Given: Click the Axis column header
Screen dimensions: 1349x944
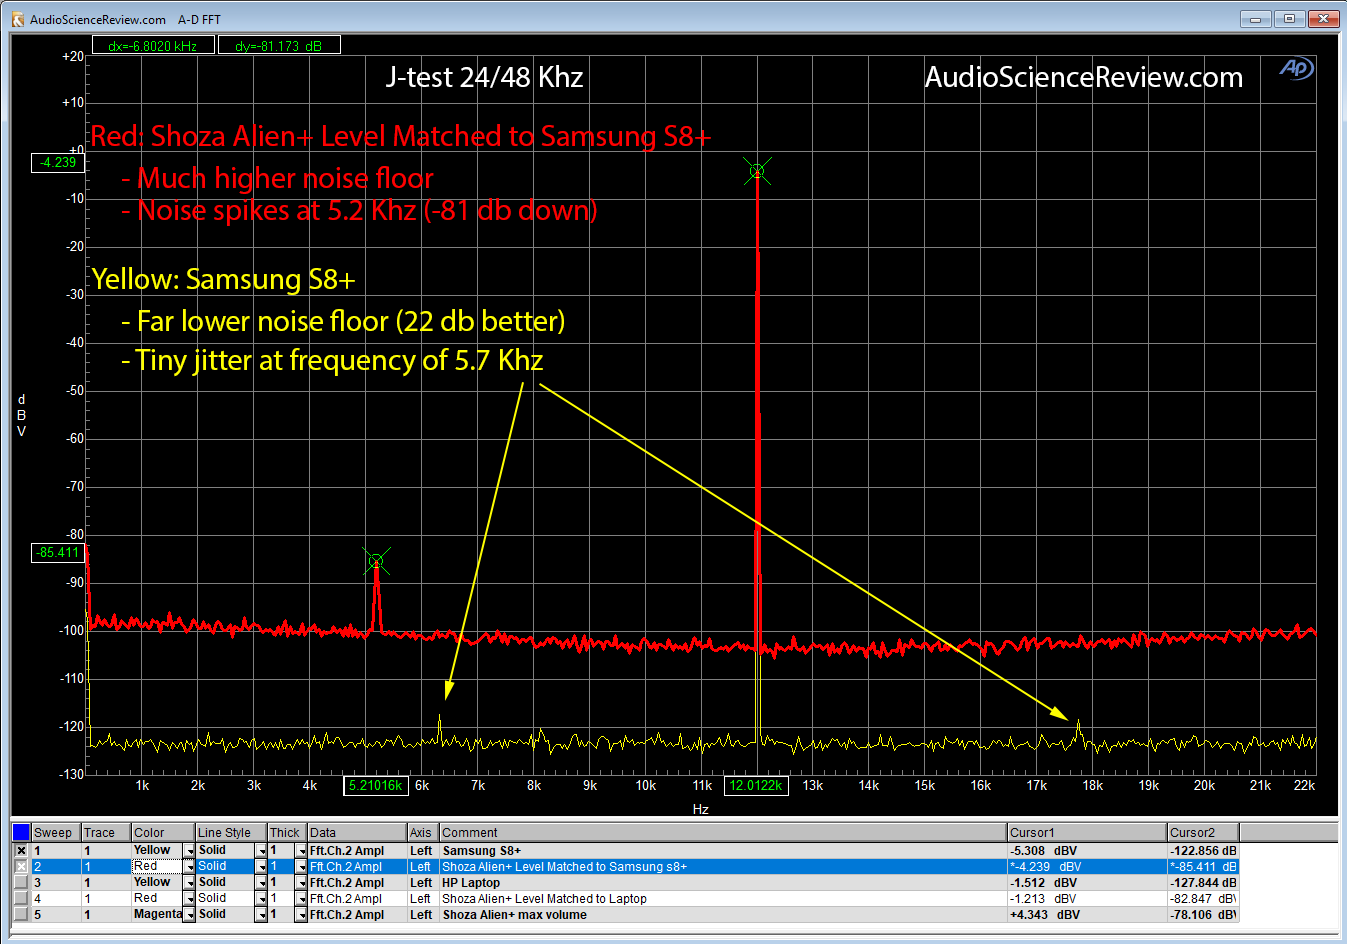Looking at the screenshot, I should (x=423, y=833).
